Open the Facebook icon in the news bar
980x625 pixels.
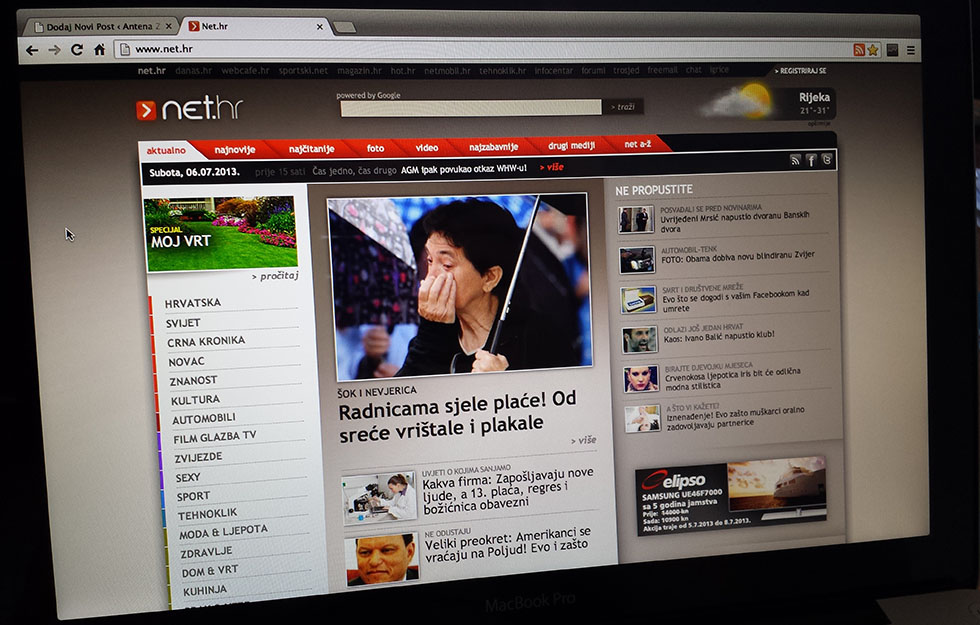pos(811,160)
